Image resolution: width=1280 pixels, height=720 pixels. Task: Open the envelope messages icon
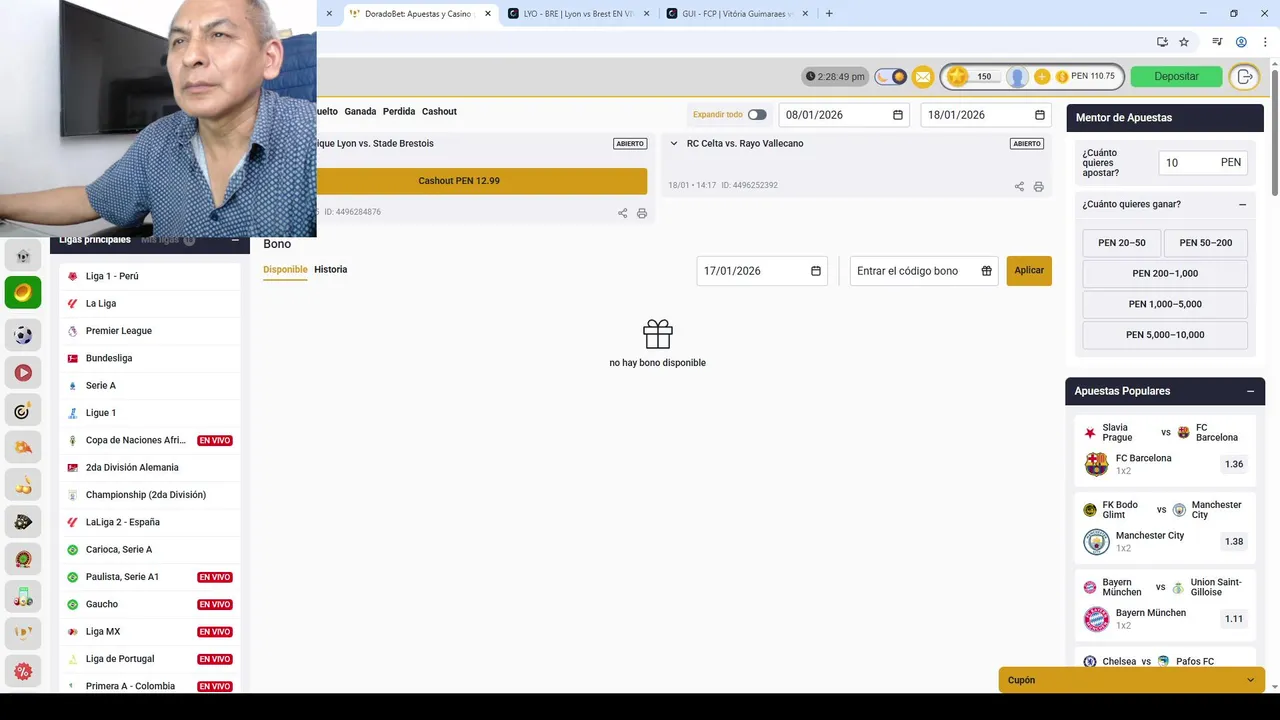coord(923,77)
